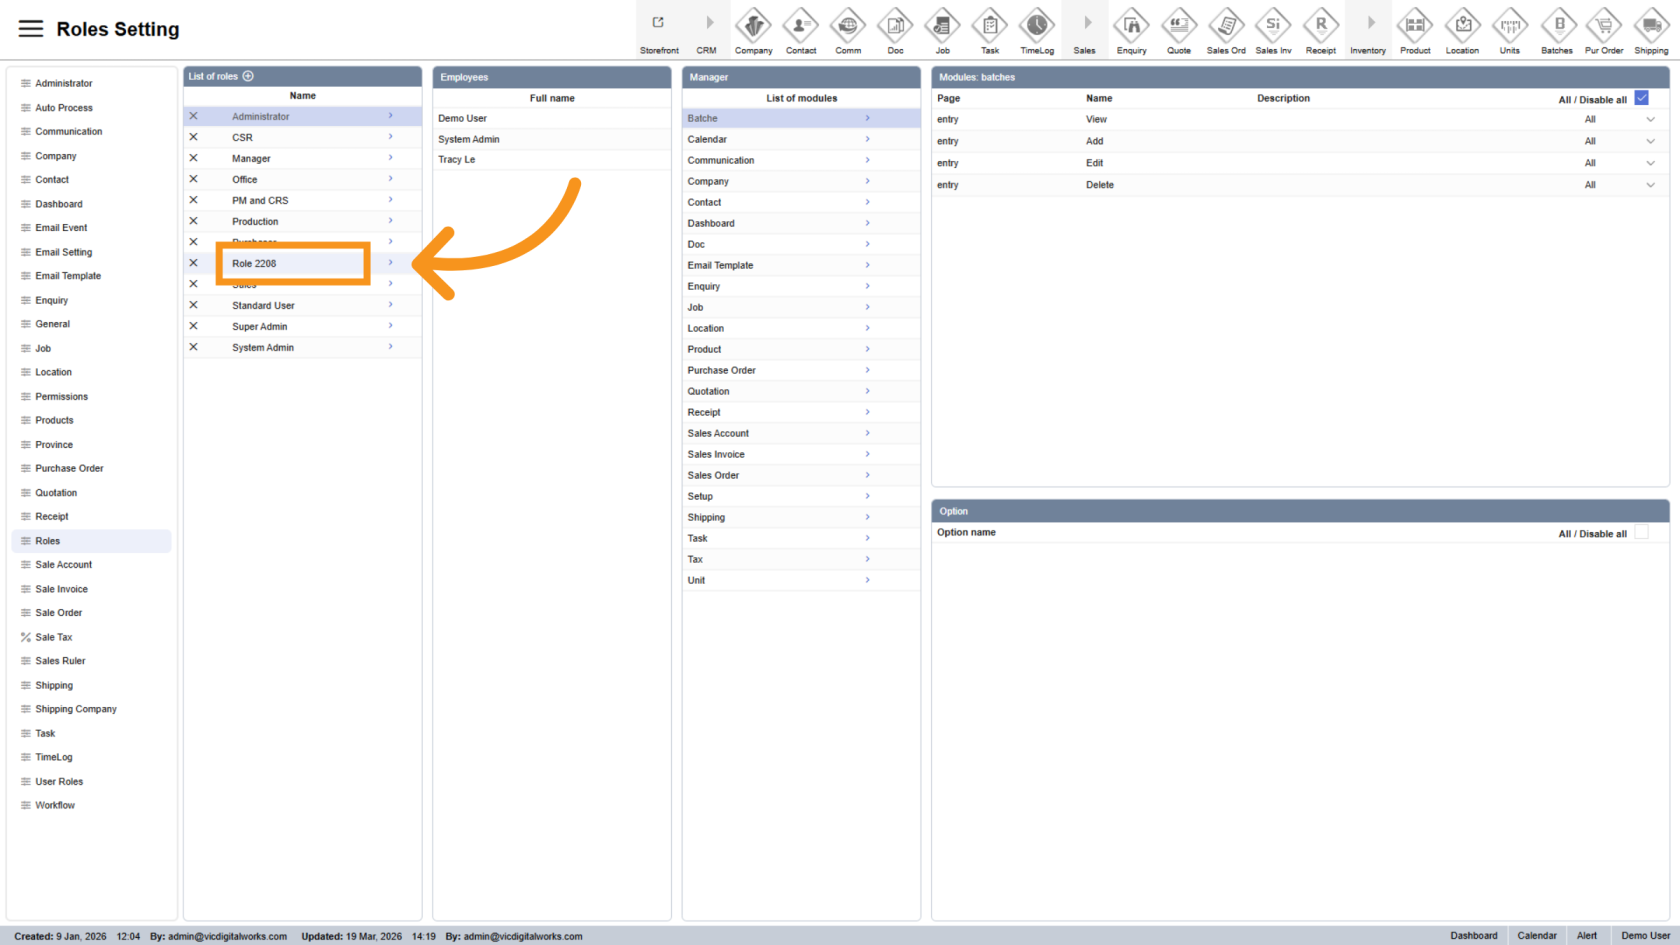This screenshot has width=1680, height=945.
Task: Open the Sales Inv toolbar icon
Action: tap(1273, 24)
